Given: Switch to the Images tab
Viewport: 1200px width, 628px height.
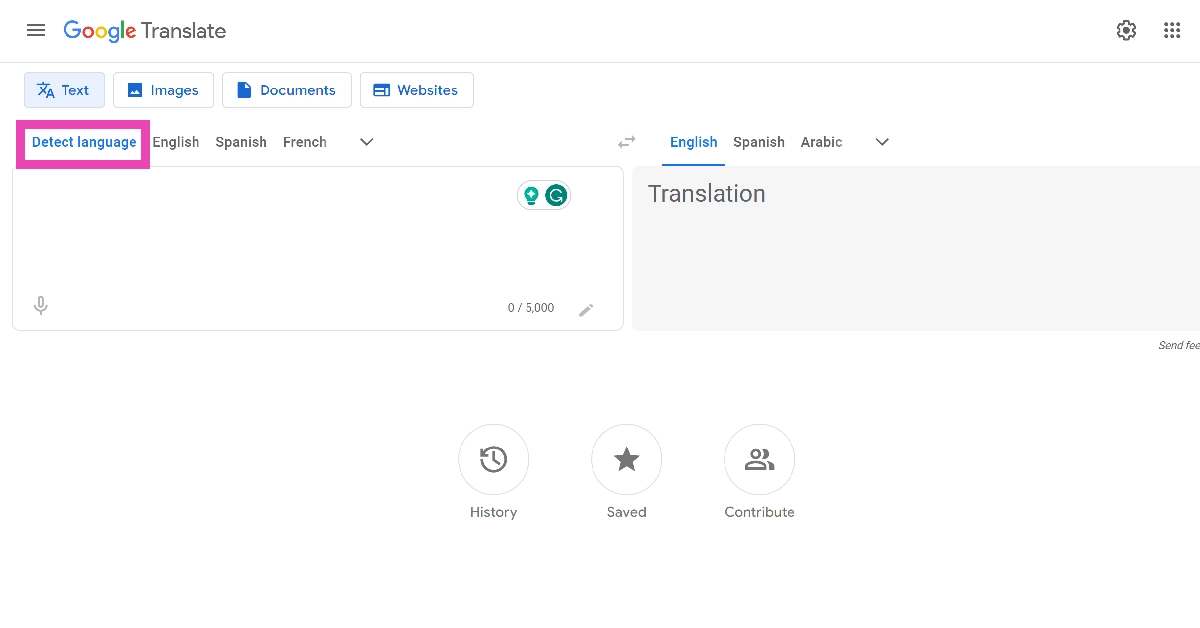Looking at the screenshot, I should click(x=163, y=90).
